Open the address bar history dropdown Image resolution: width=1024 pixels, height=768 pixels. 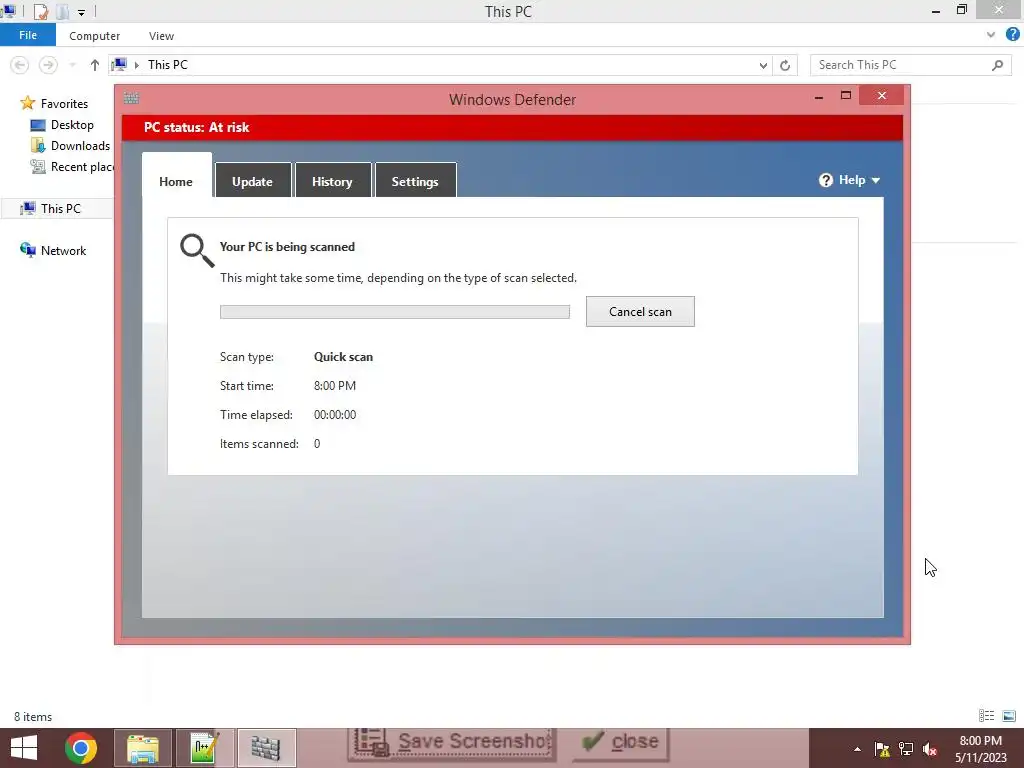click(x=763, y=65)
